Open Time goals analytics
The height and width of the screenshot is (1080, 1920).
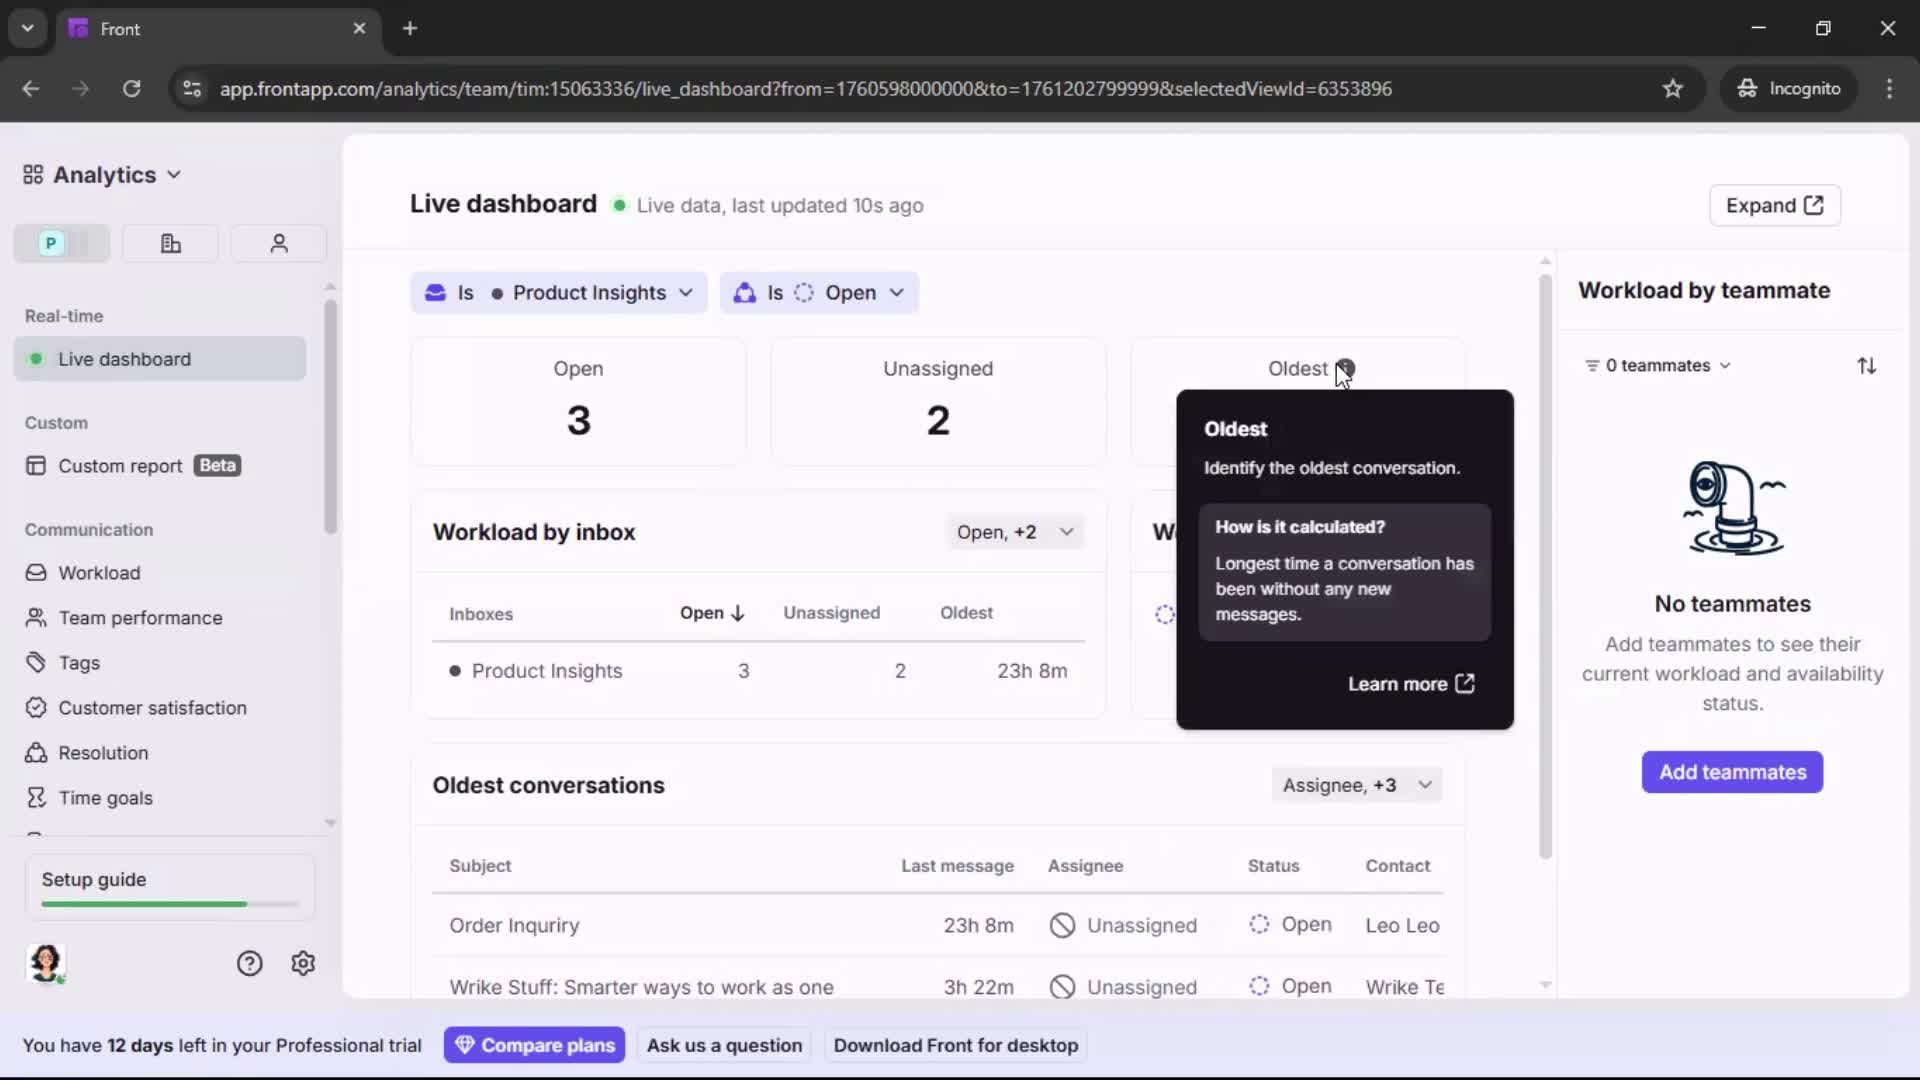pyautogui.click(x=103, y=797)
